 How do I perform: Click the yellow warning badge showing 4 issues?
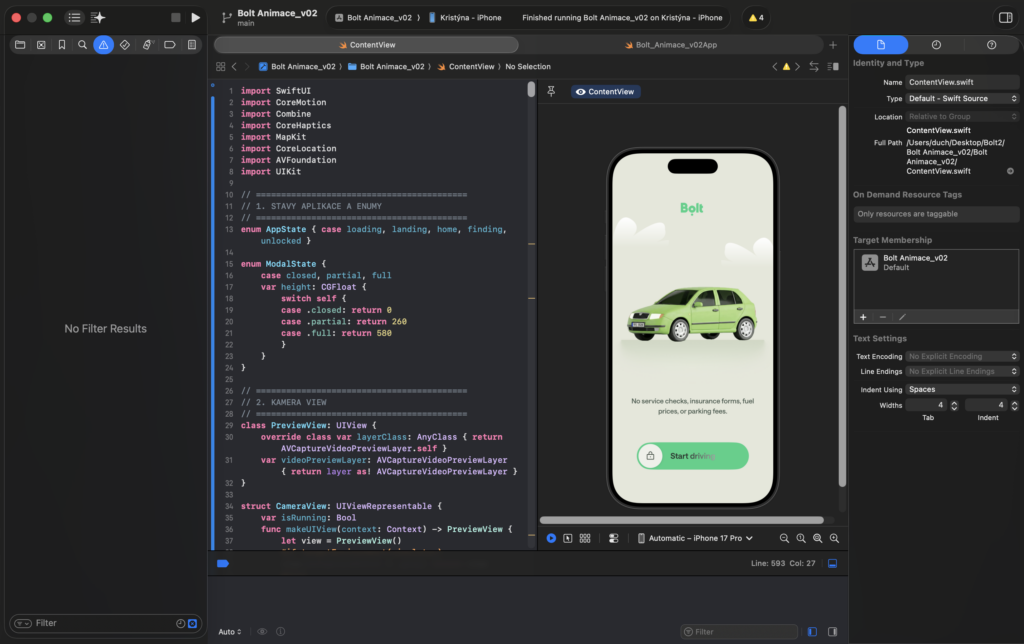[756, 18]
